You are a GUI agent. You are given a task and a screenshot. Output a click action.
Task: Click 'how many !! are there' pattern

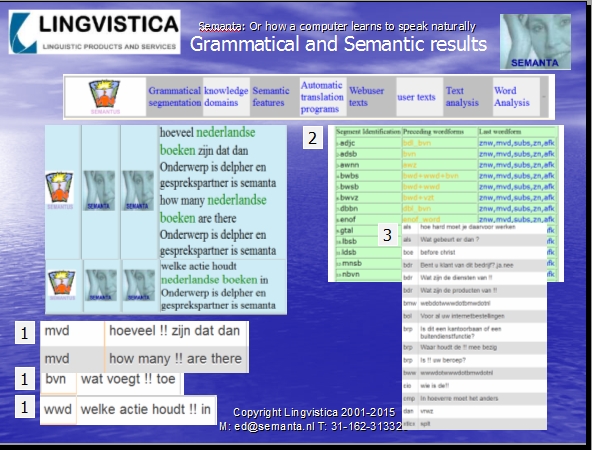175,359
